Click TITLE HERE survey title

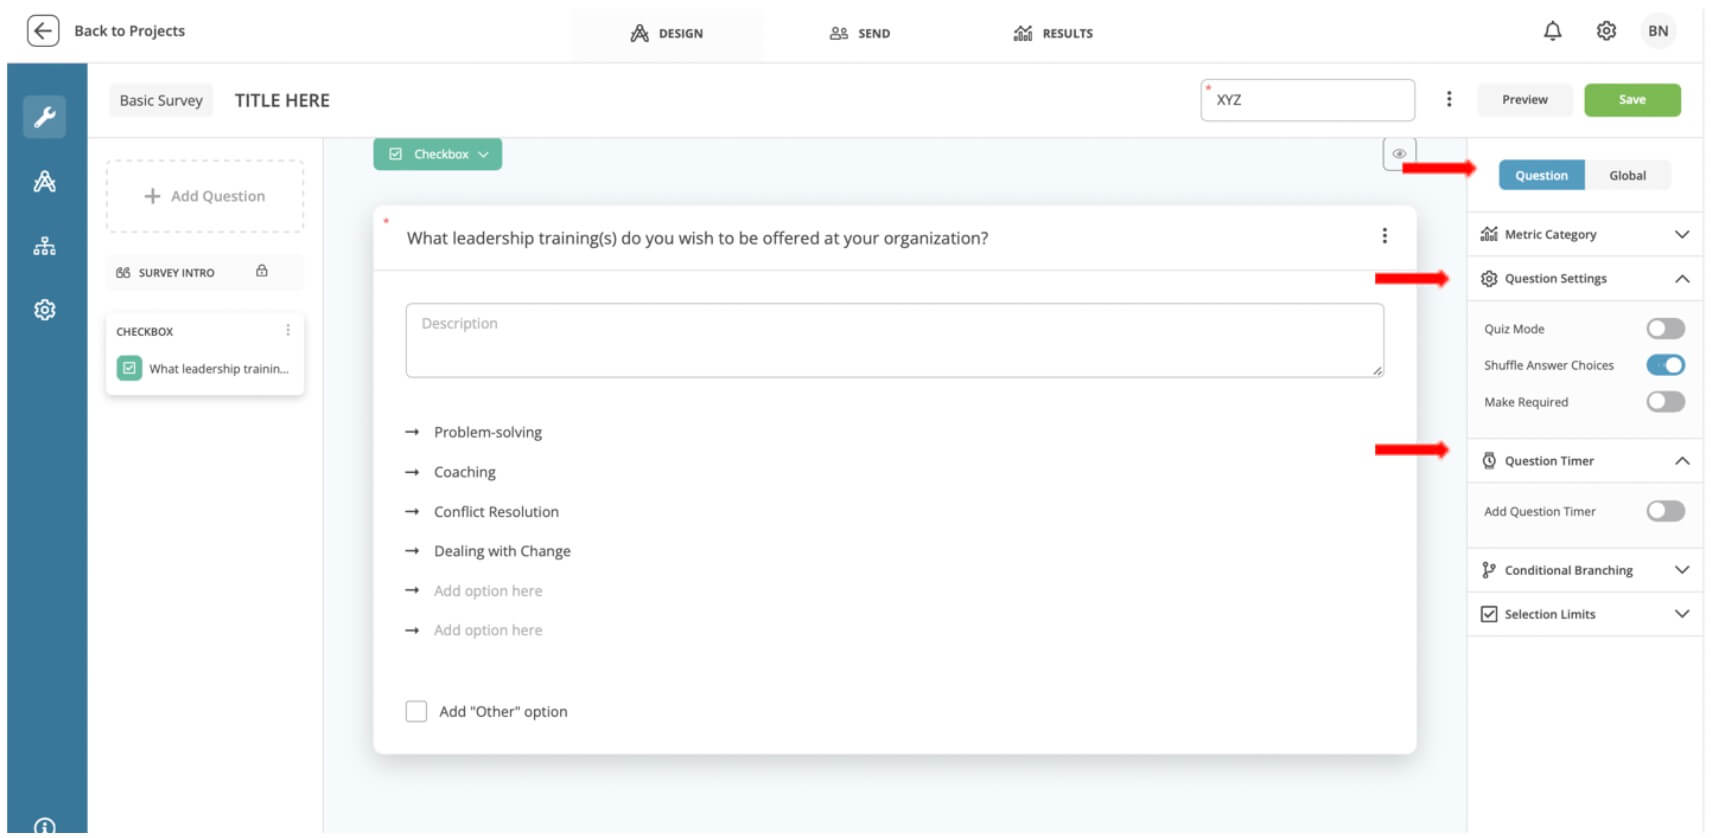pyautogui.click(x=282, y=100)
